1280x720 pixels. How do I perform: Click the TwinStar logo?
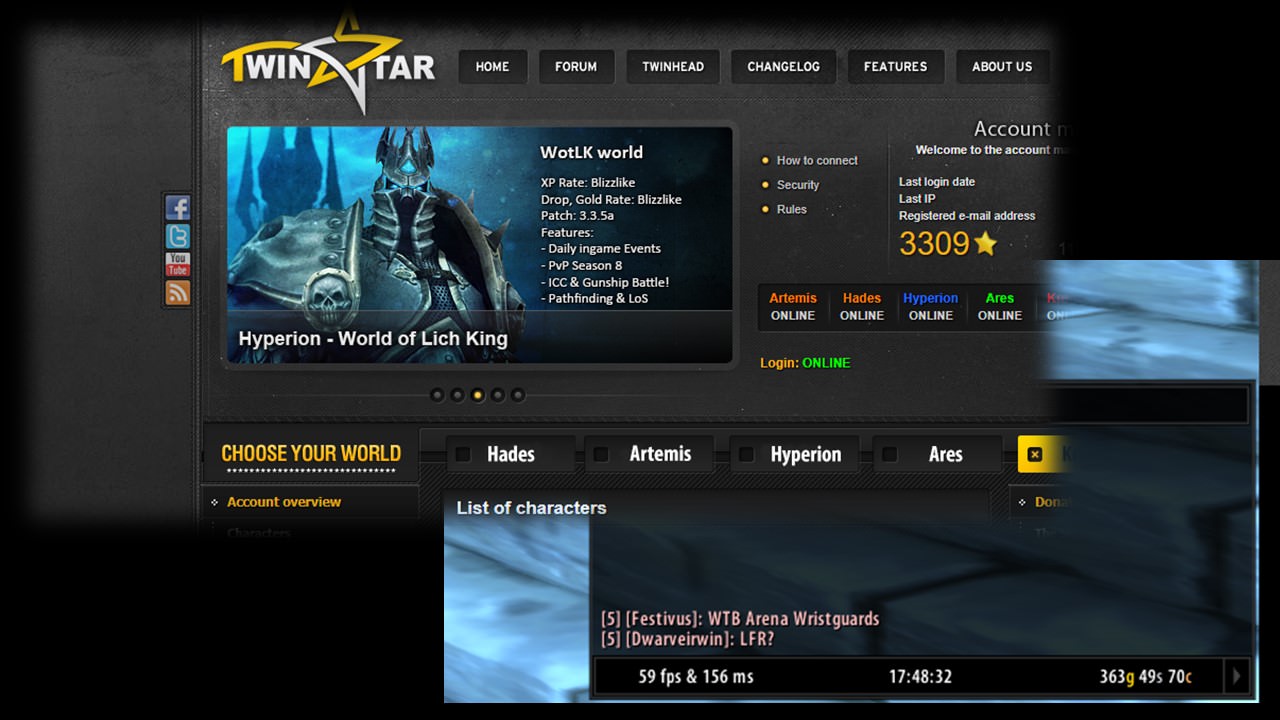pos(328,63)
